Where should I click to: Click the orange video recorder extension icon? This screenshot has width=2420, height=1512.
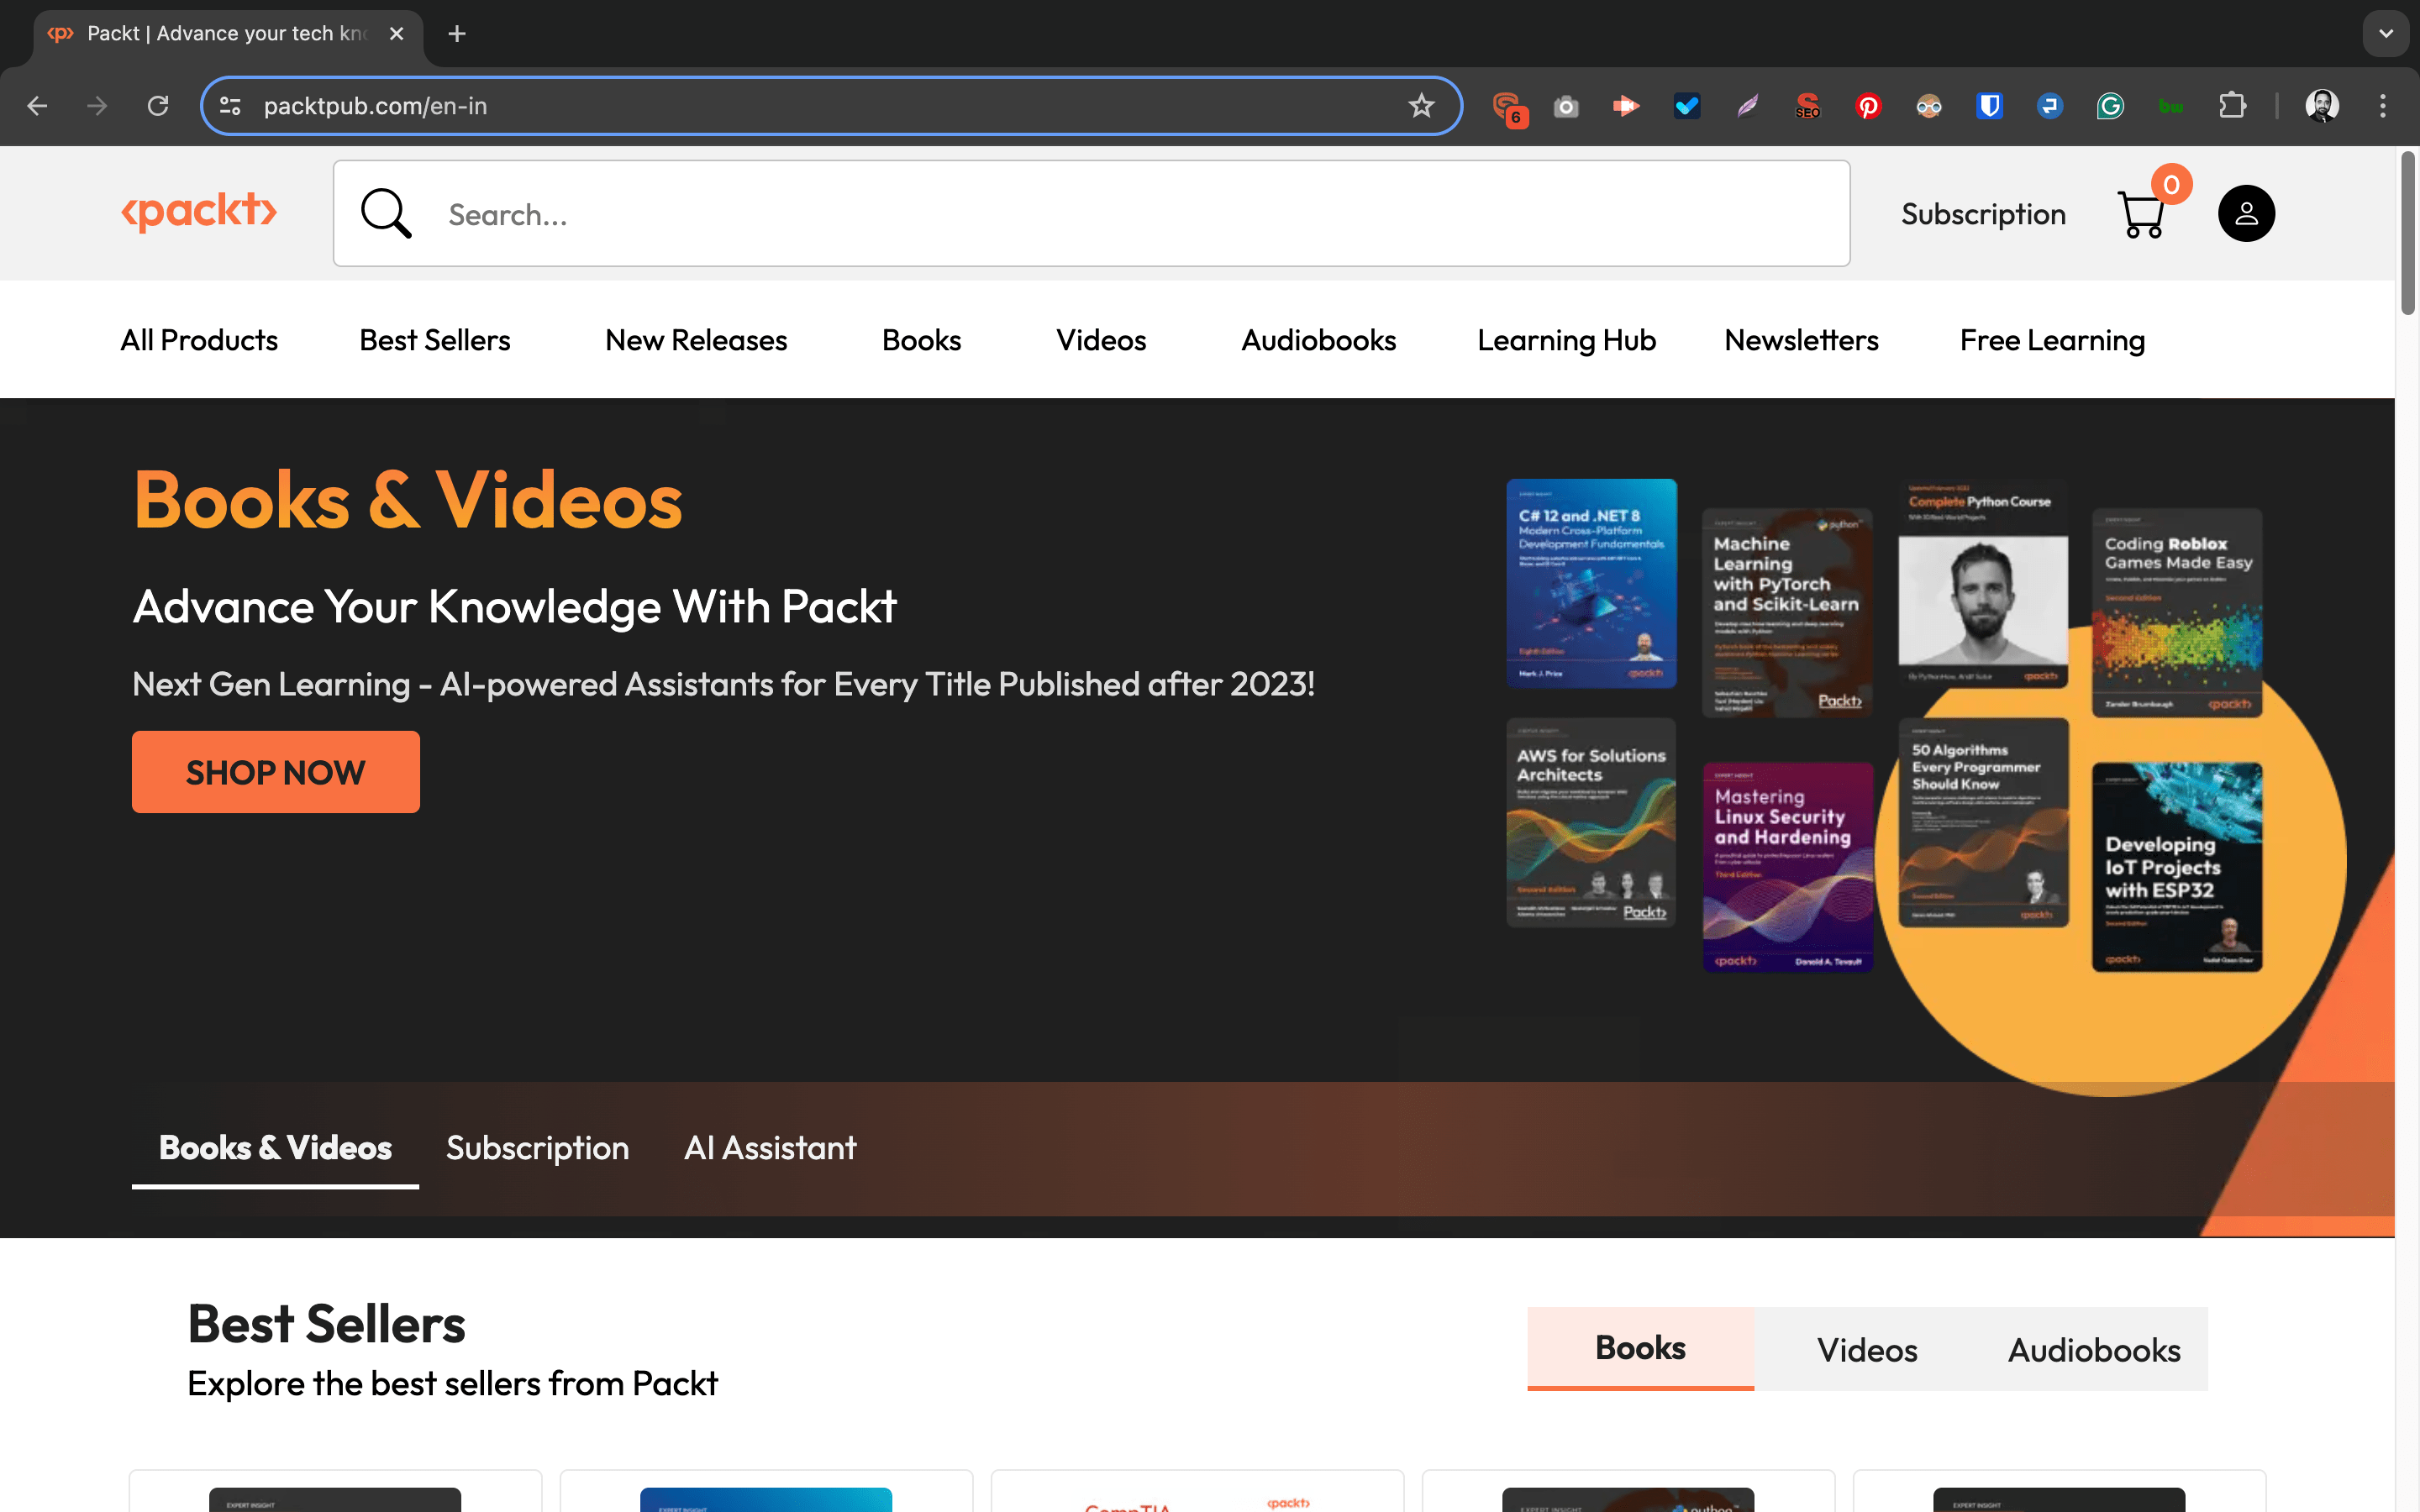click(x=1626, y=106)
